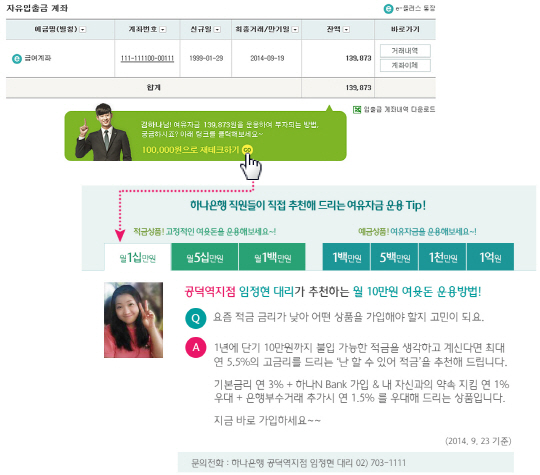Click the 거래내역 button
The height and width of the screenshot is (475, 540).
405,51
